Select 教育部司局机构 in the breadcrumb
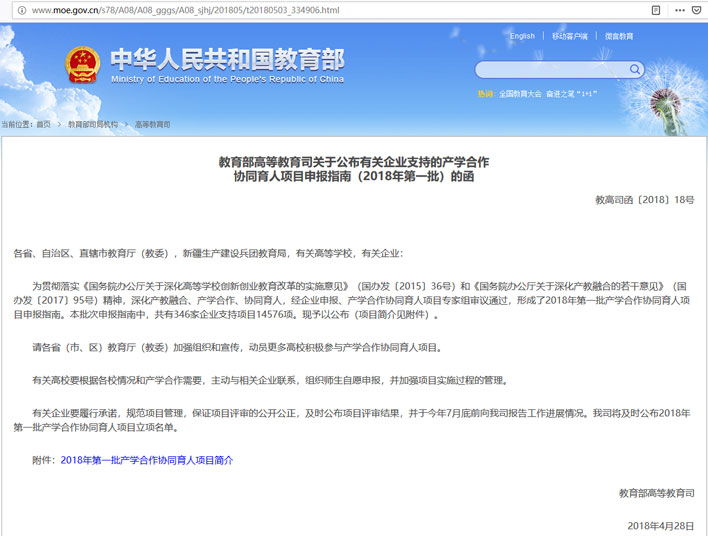This screenshot has height=536, width=708. tap(93, 125)
